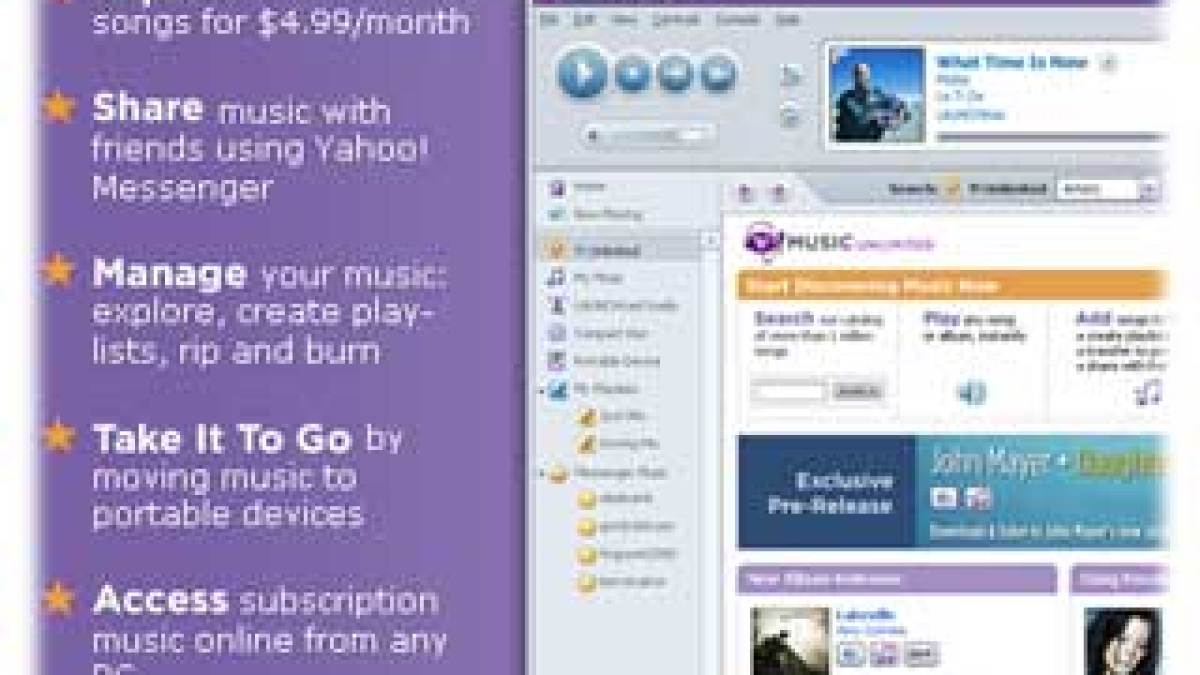Click the search field under 'Search our catalog'
Viewport: 1200px width, 675px height.
pyautogui.click(x=788, y=391)
